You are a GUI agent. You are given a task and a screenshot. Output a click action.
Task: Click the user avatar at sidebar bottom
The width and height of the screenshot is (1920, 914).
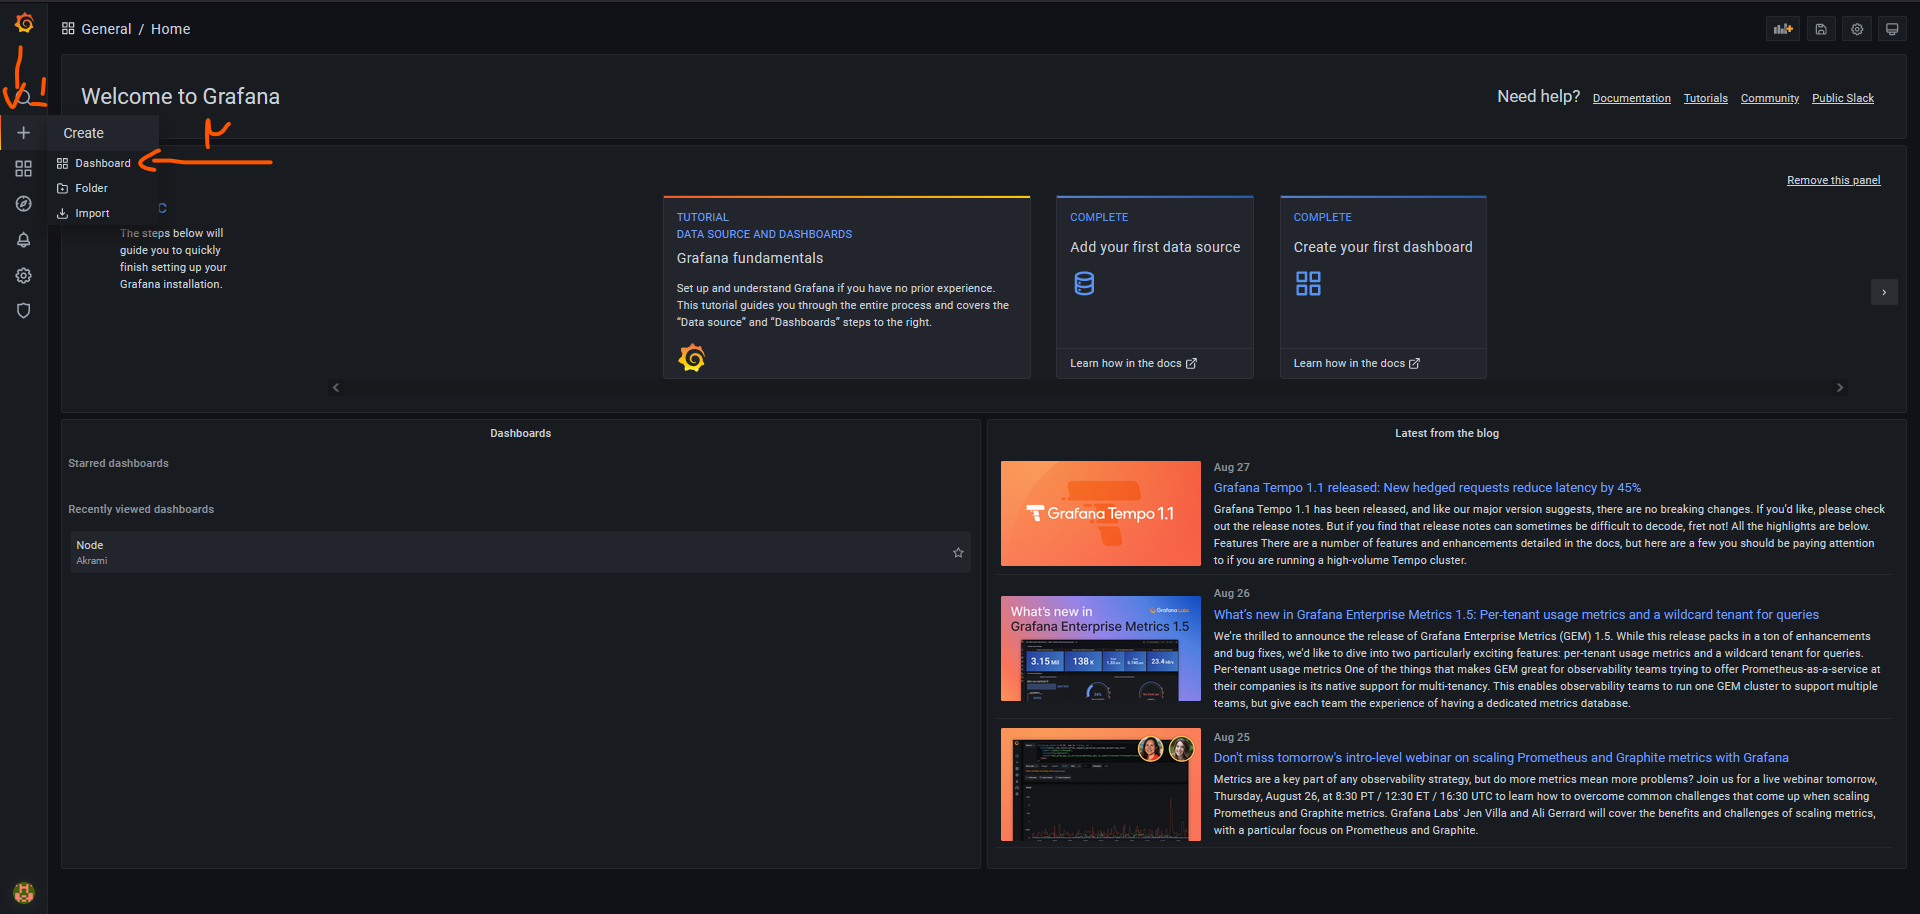click(24, 892)
